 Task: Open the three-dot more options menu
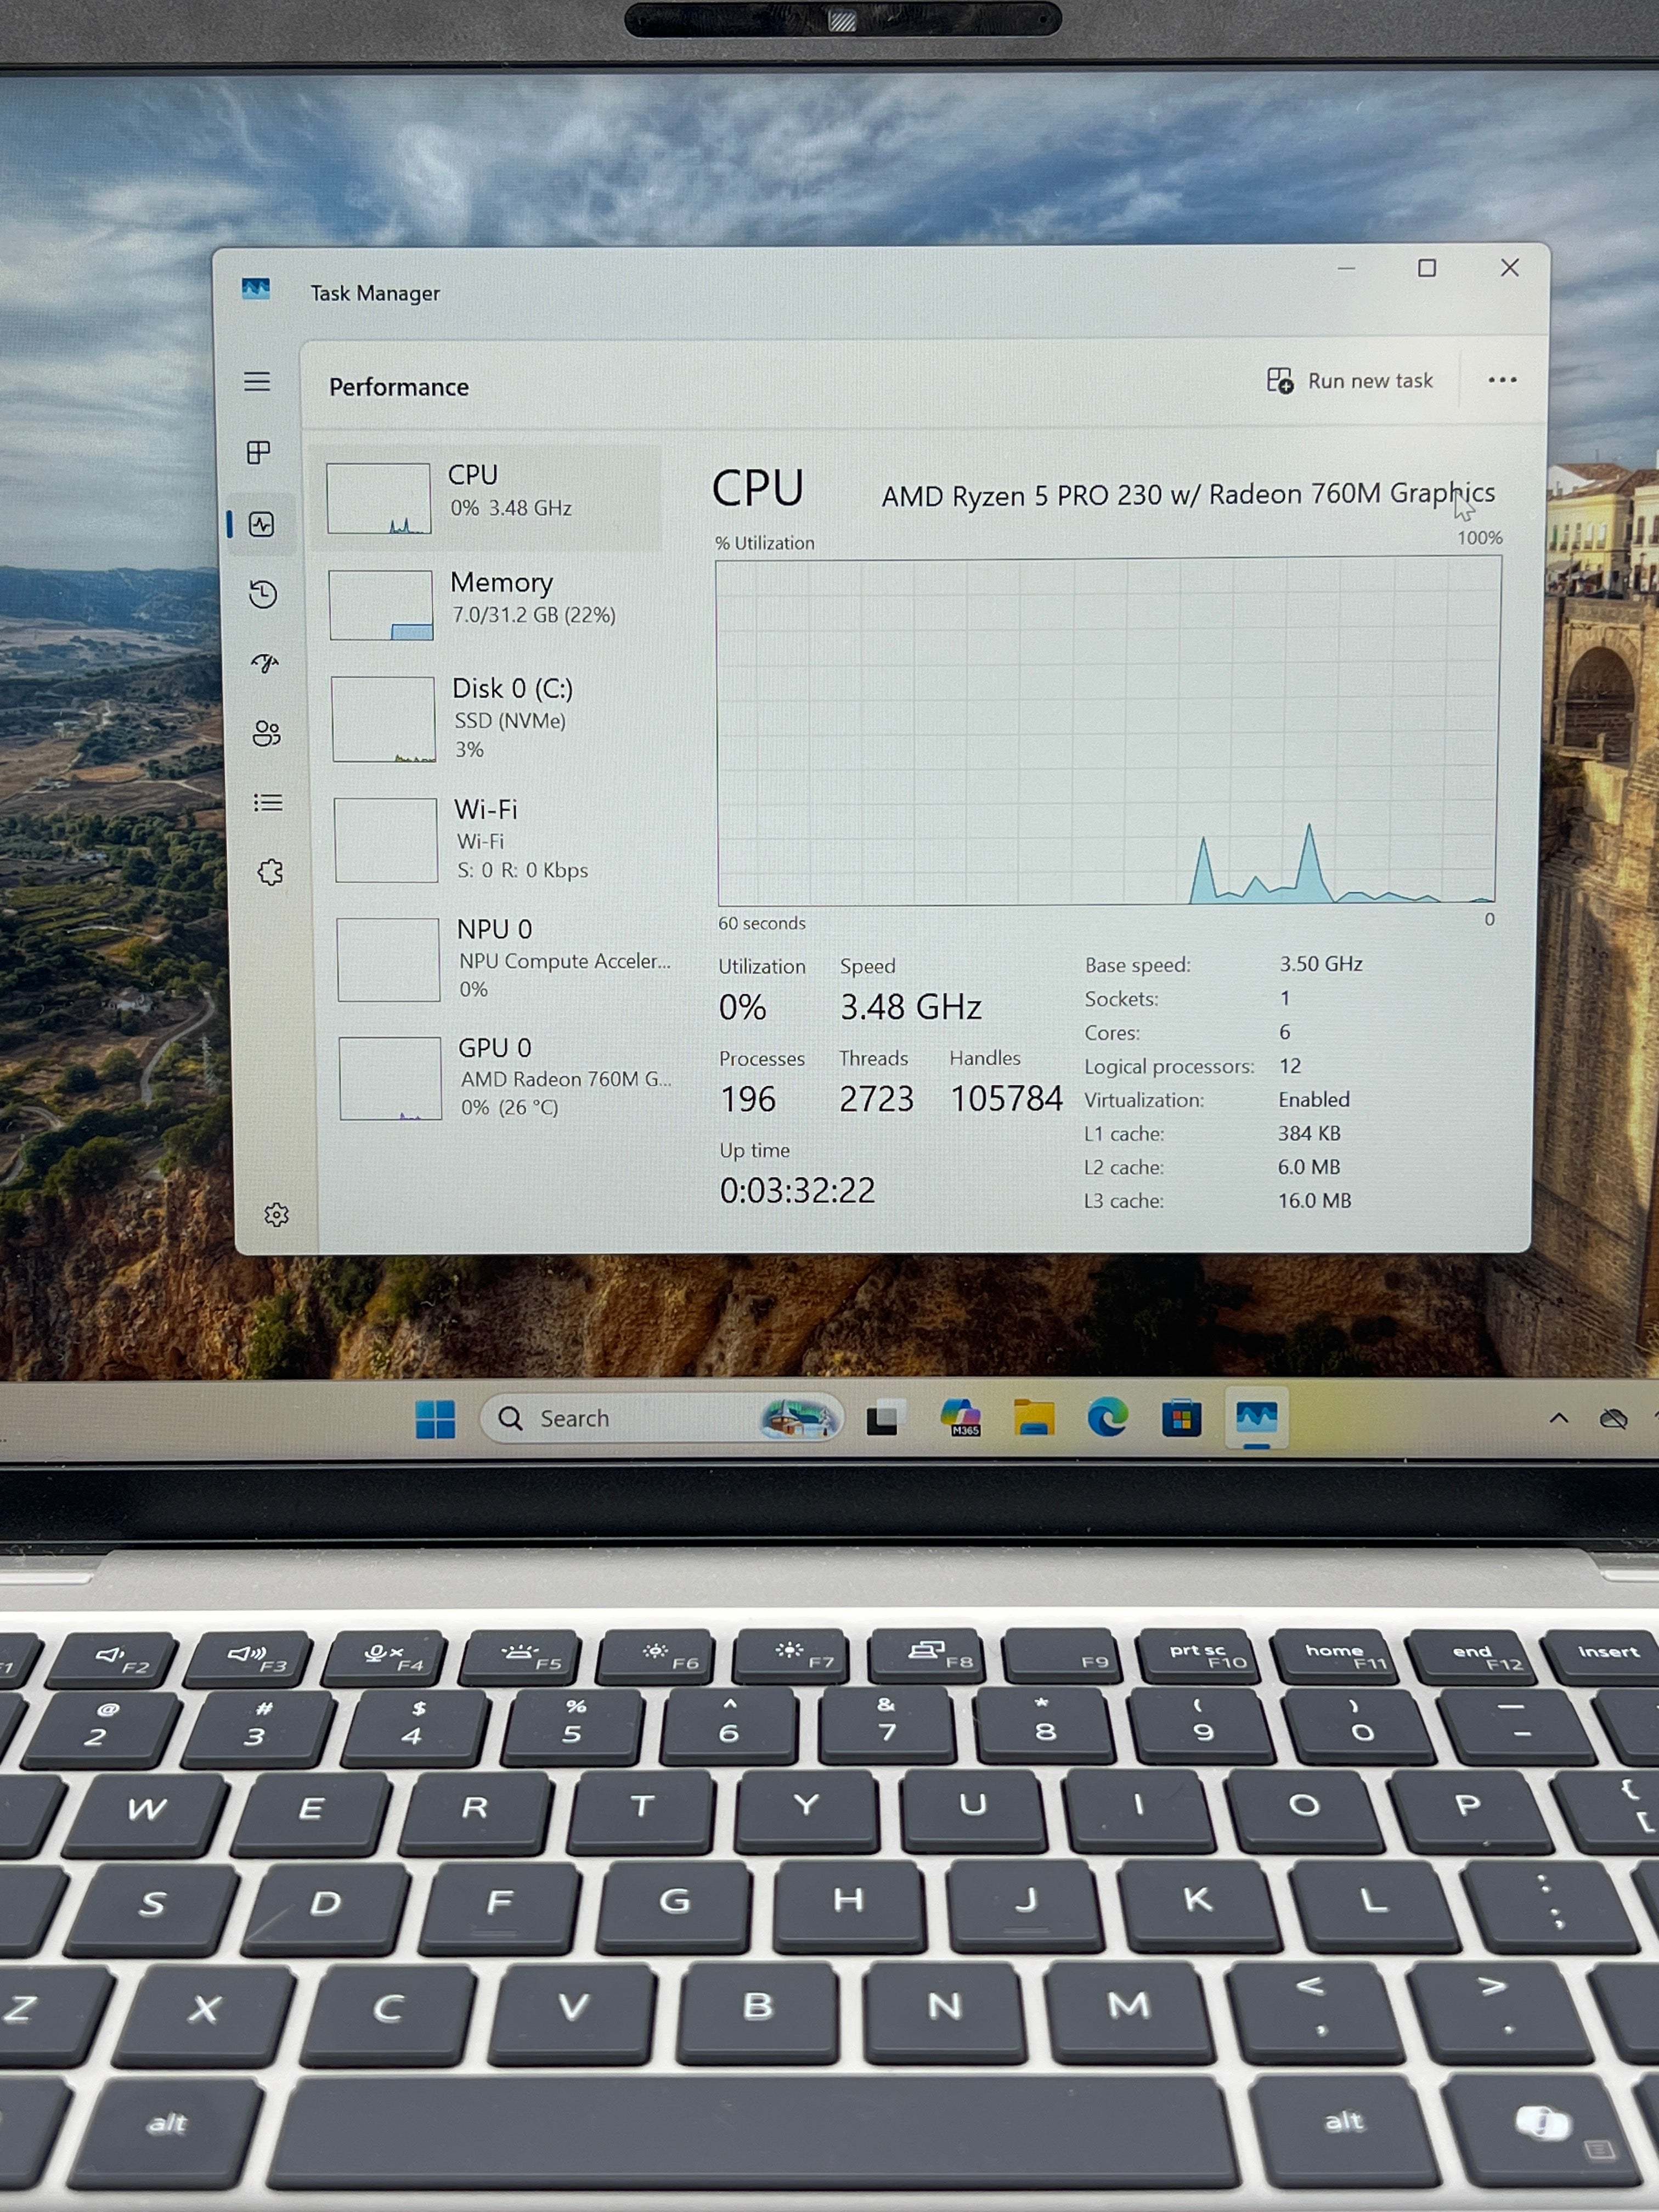click(x=1502, y=380)
